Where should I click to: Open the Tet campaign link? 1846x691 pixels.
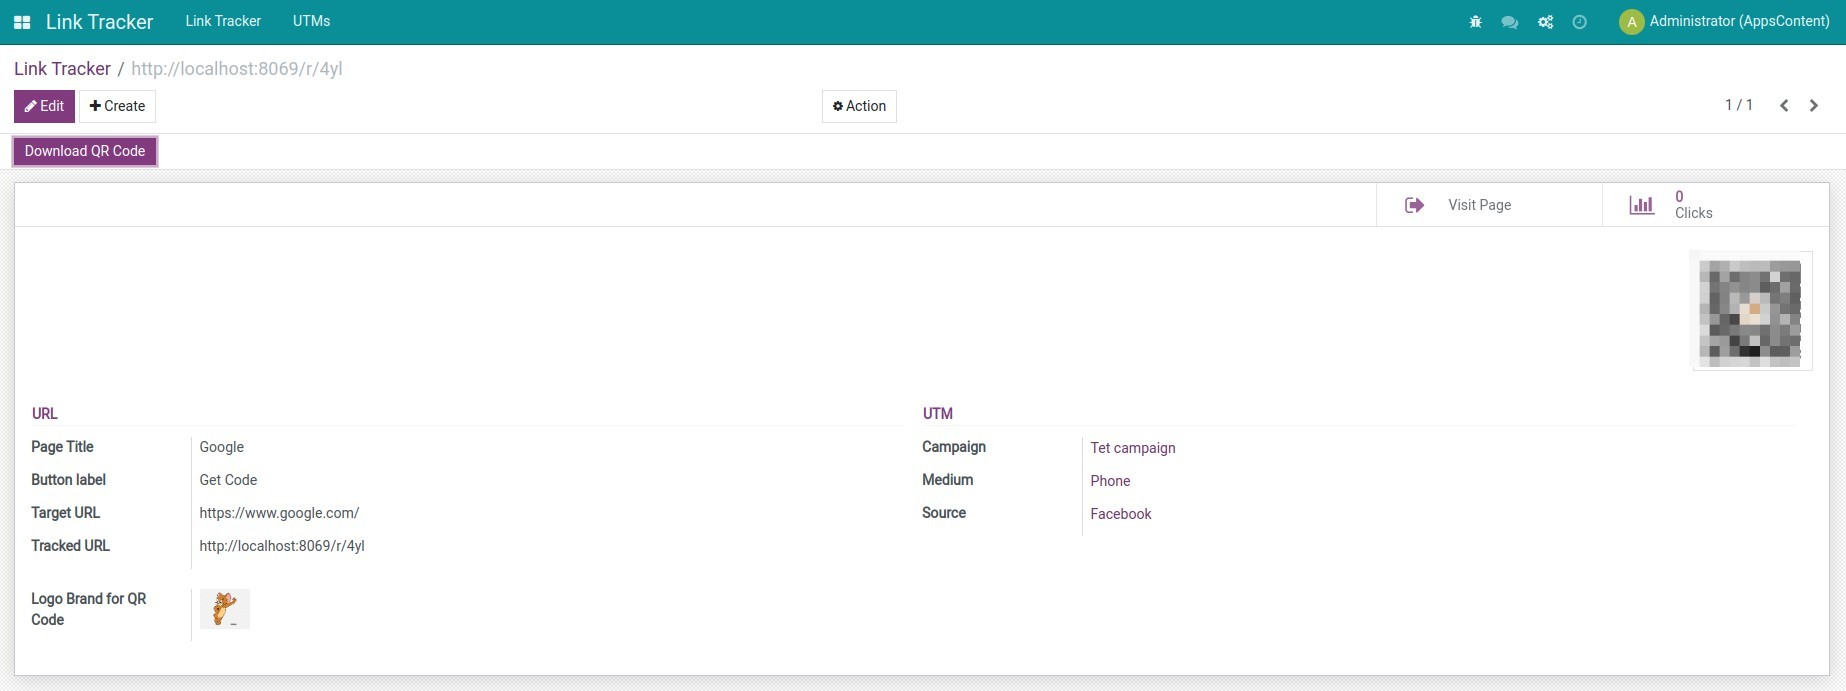(x=1132, y=448)
